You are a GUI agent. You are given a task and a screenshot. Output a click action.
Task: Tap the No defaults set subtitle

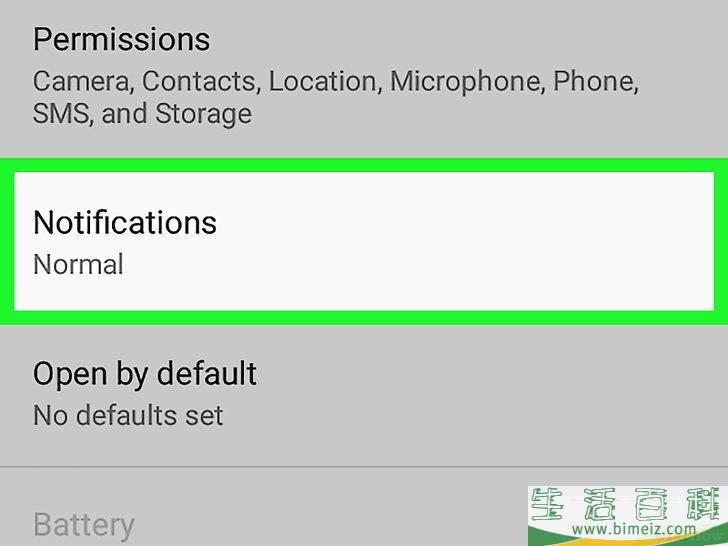(128, 415)
